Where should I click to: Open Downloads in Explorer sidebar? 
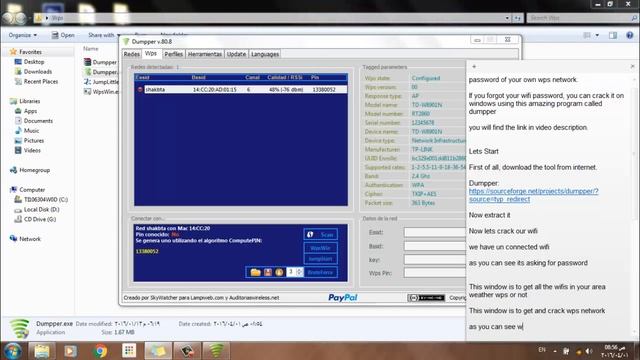(38, 71)
